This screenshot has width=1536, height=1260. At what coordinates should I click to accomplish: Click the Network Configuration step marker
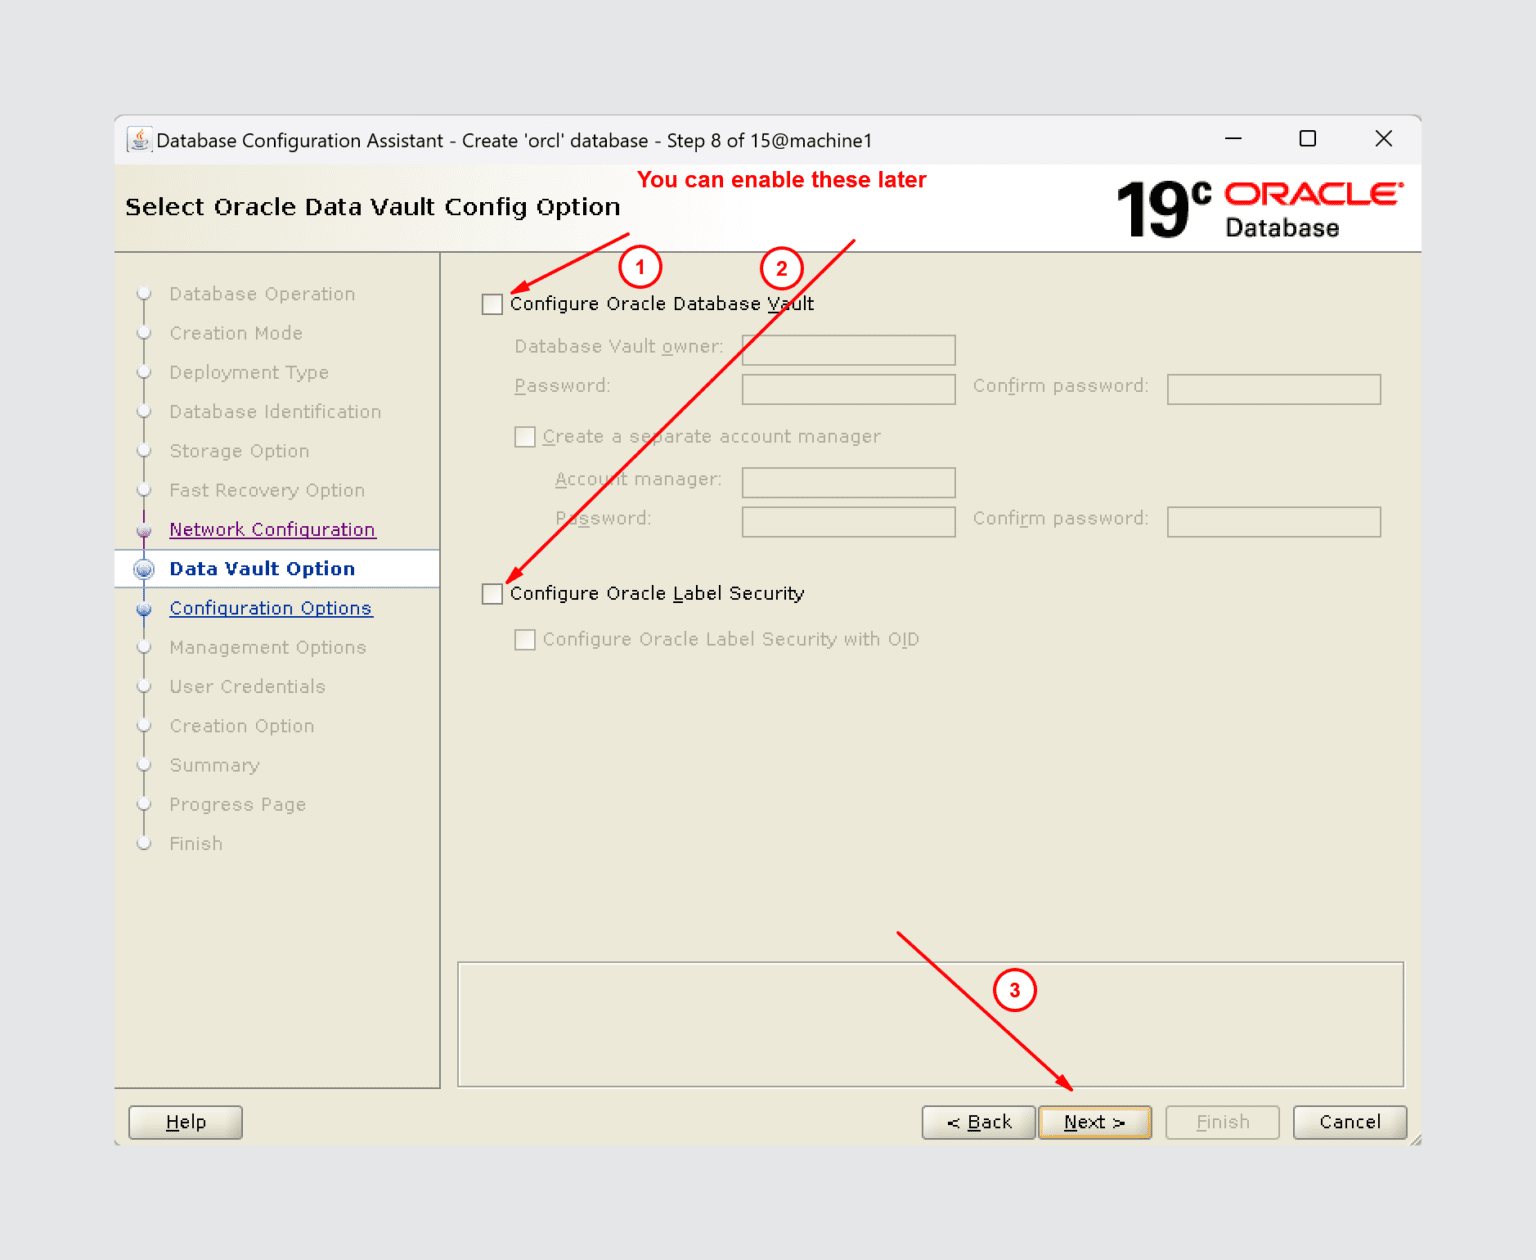[x=144, y=529]
